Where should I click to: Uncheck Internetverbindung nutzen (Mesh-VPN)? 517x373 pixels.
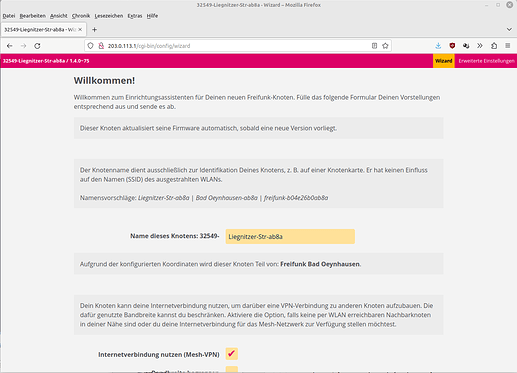pos(232,354)
